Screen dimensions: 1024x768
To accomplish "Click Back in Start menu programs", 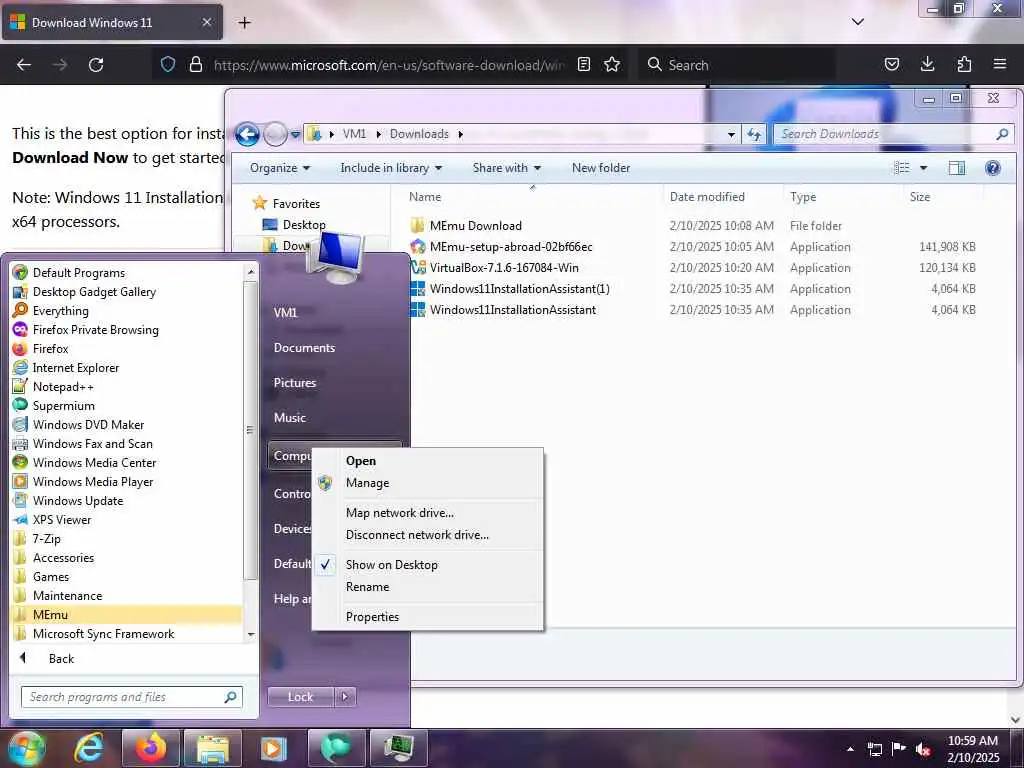I will (x=61, y=659).
